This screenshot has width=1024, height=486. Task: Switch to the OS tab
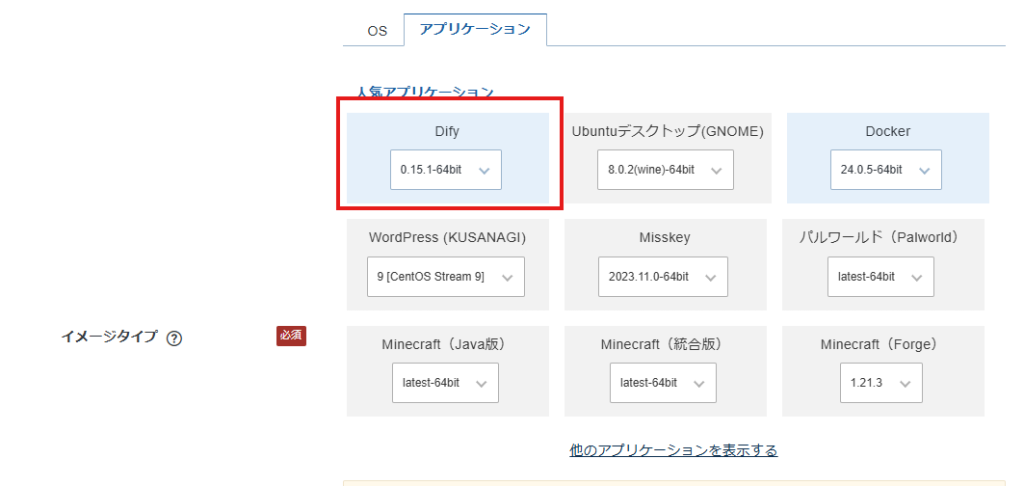(x=376, y=31)
